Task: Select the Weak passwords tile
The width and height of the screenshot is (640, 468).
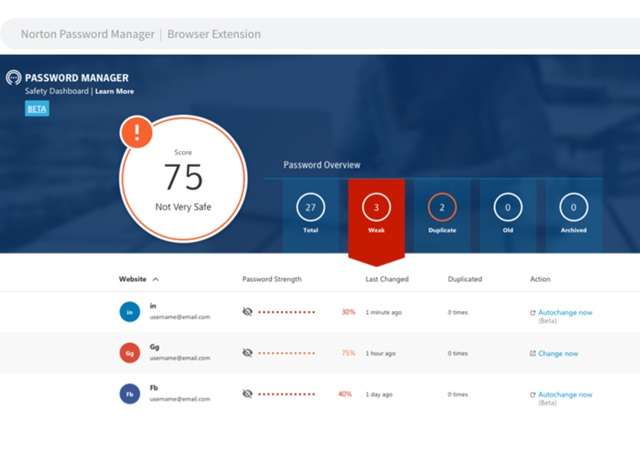Action: [376, 220]
